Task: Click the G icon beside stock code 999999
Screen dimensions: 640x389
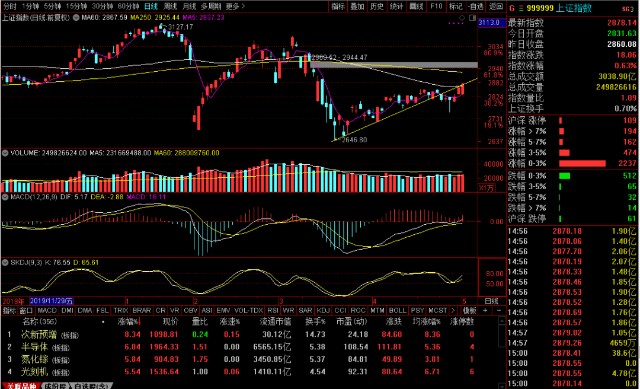Action: pyautogui.click(x=512, y=8)
